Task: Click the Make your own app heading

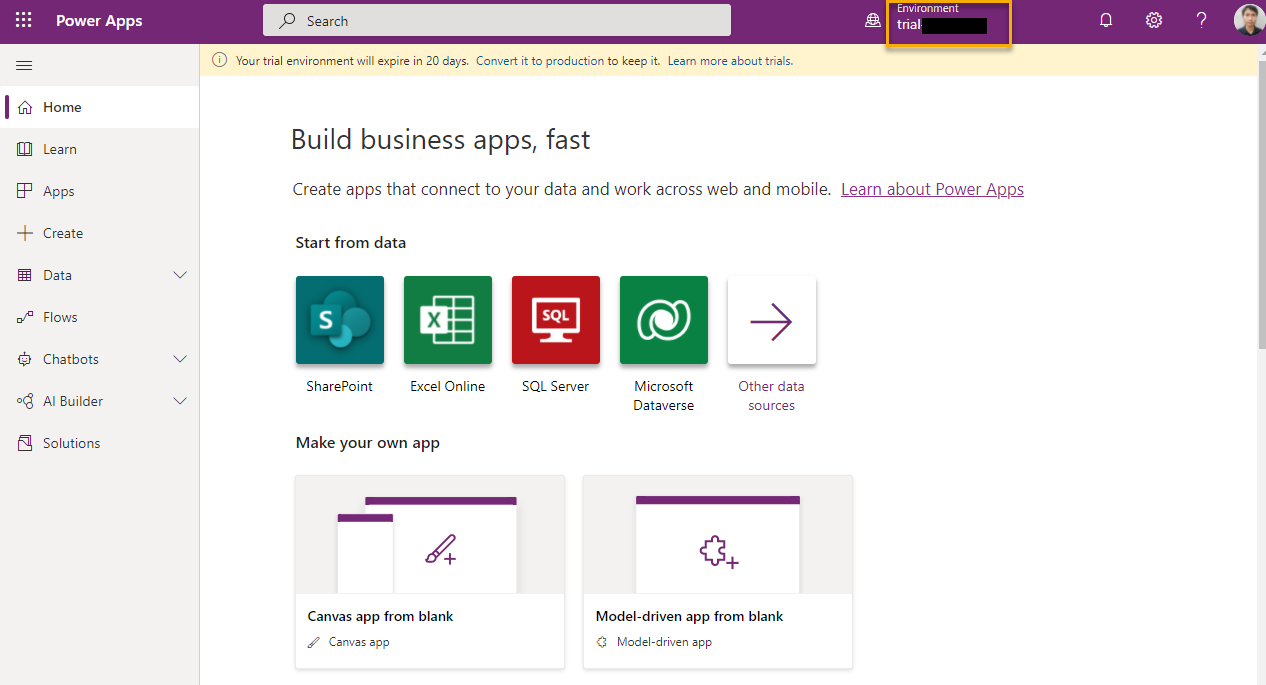Action: 368,443
